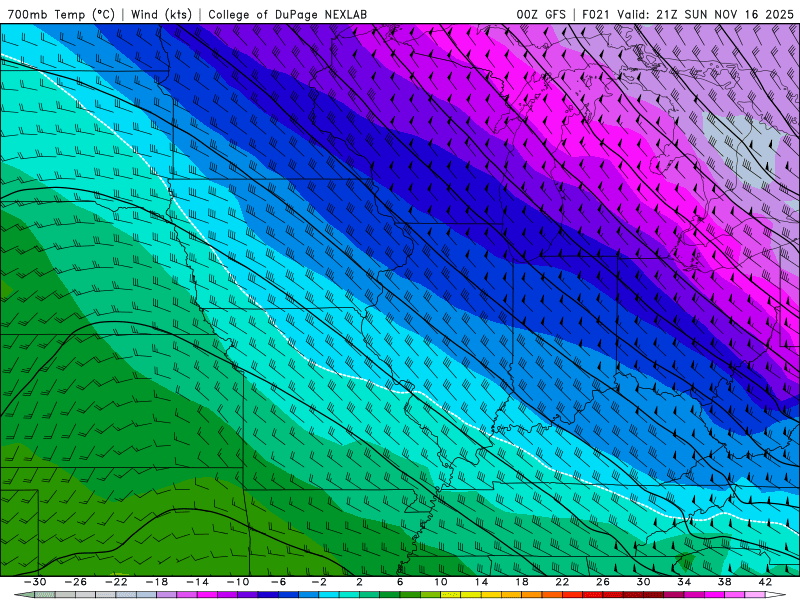This screenshot has width=800, height=600.
Task: Click the yellow dotted swatch below 10
Action: [x=451, y=595]
